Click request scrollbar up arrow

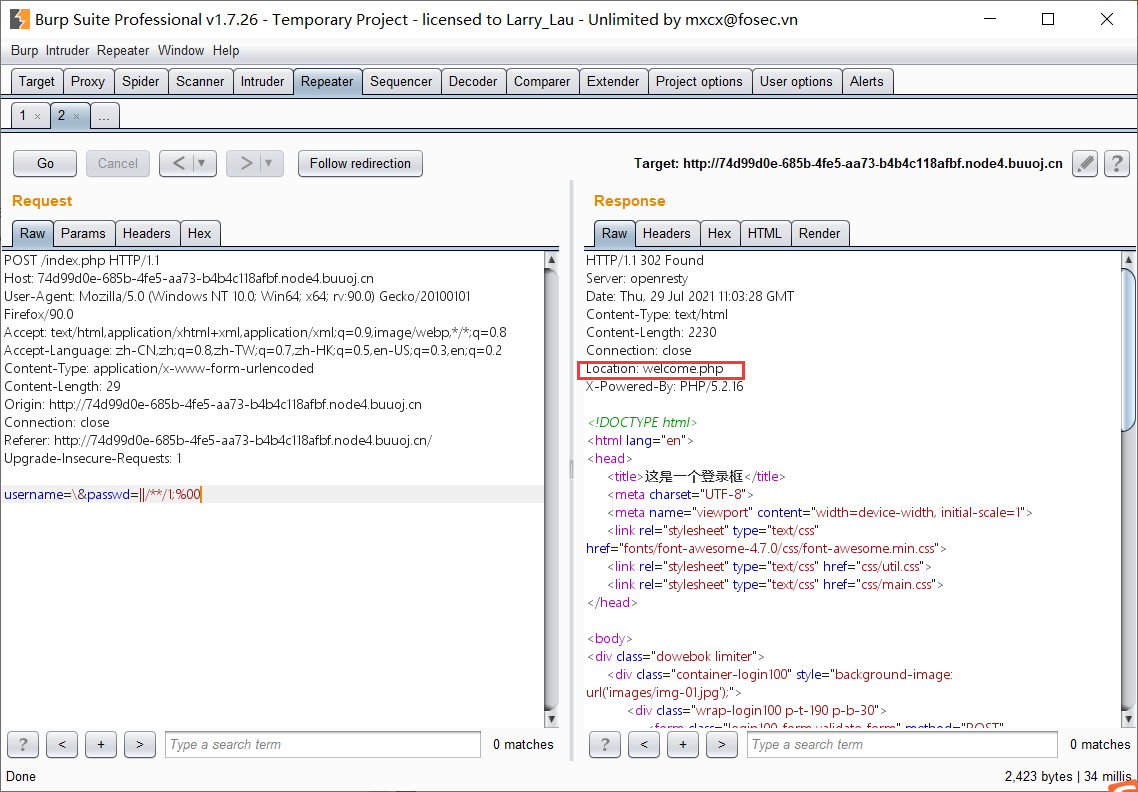click(x=552, y=260)
